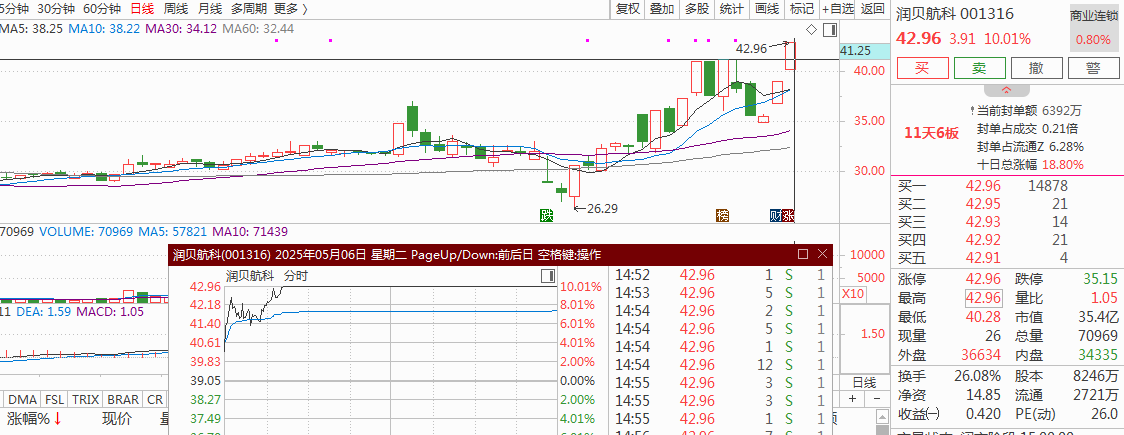This screenshot has width=1124, height=435.
Task: Click the 复权 toolbar button
Action: point(627,9)
